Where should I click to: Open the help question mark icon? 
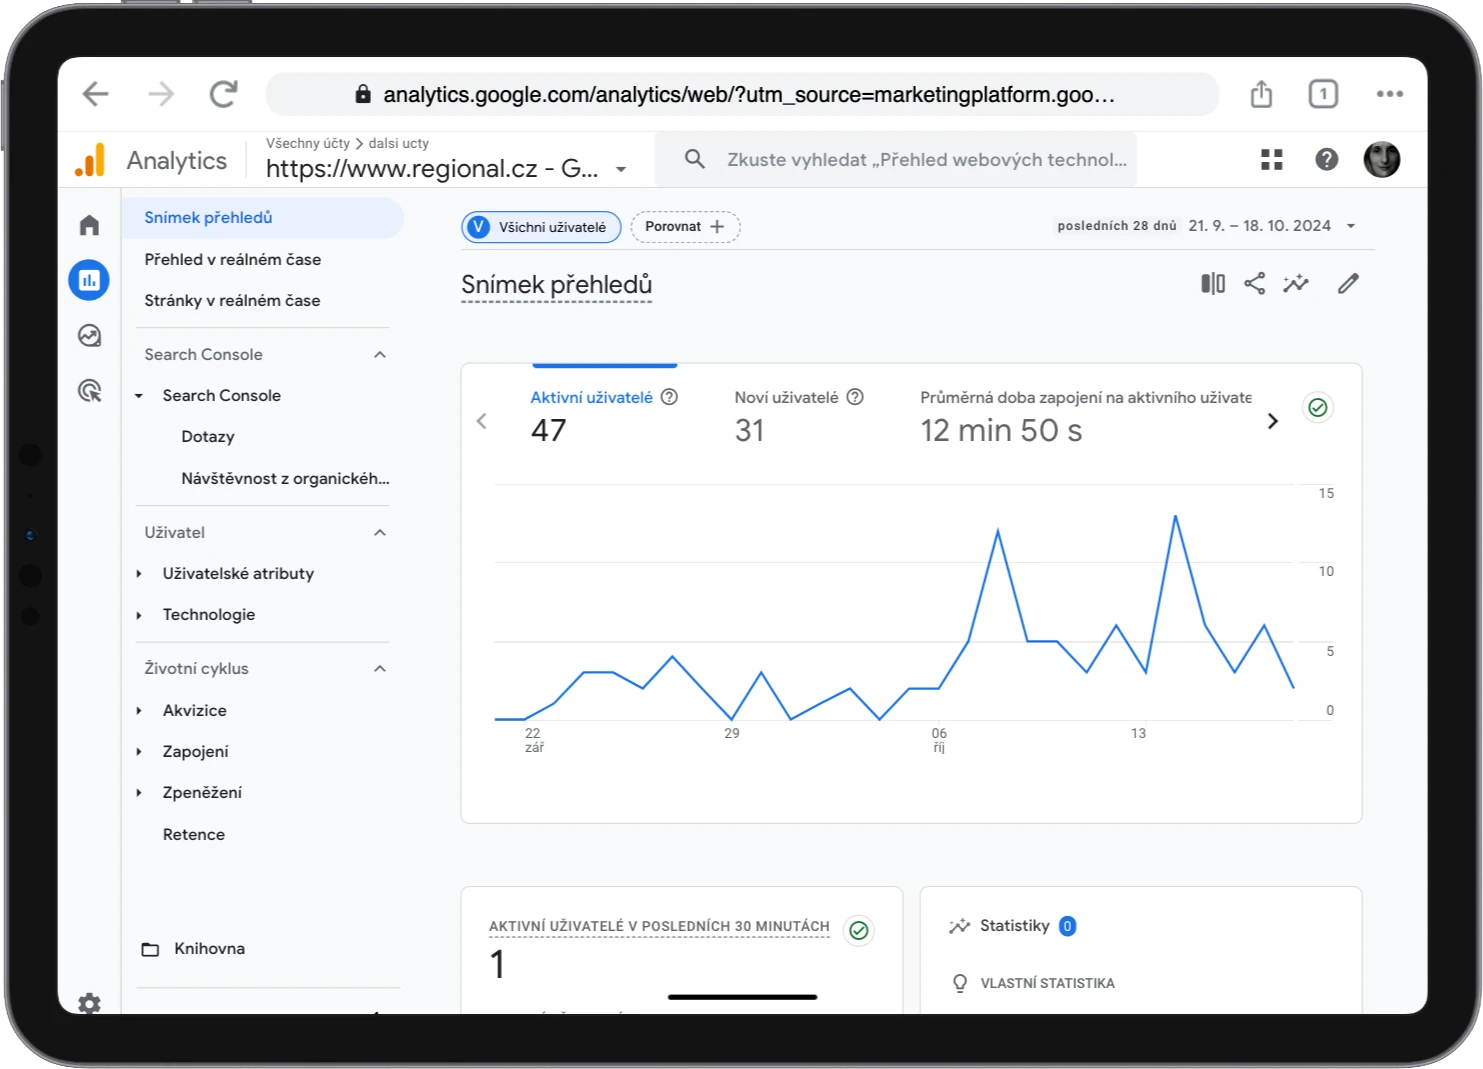coord(1327,160)
